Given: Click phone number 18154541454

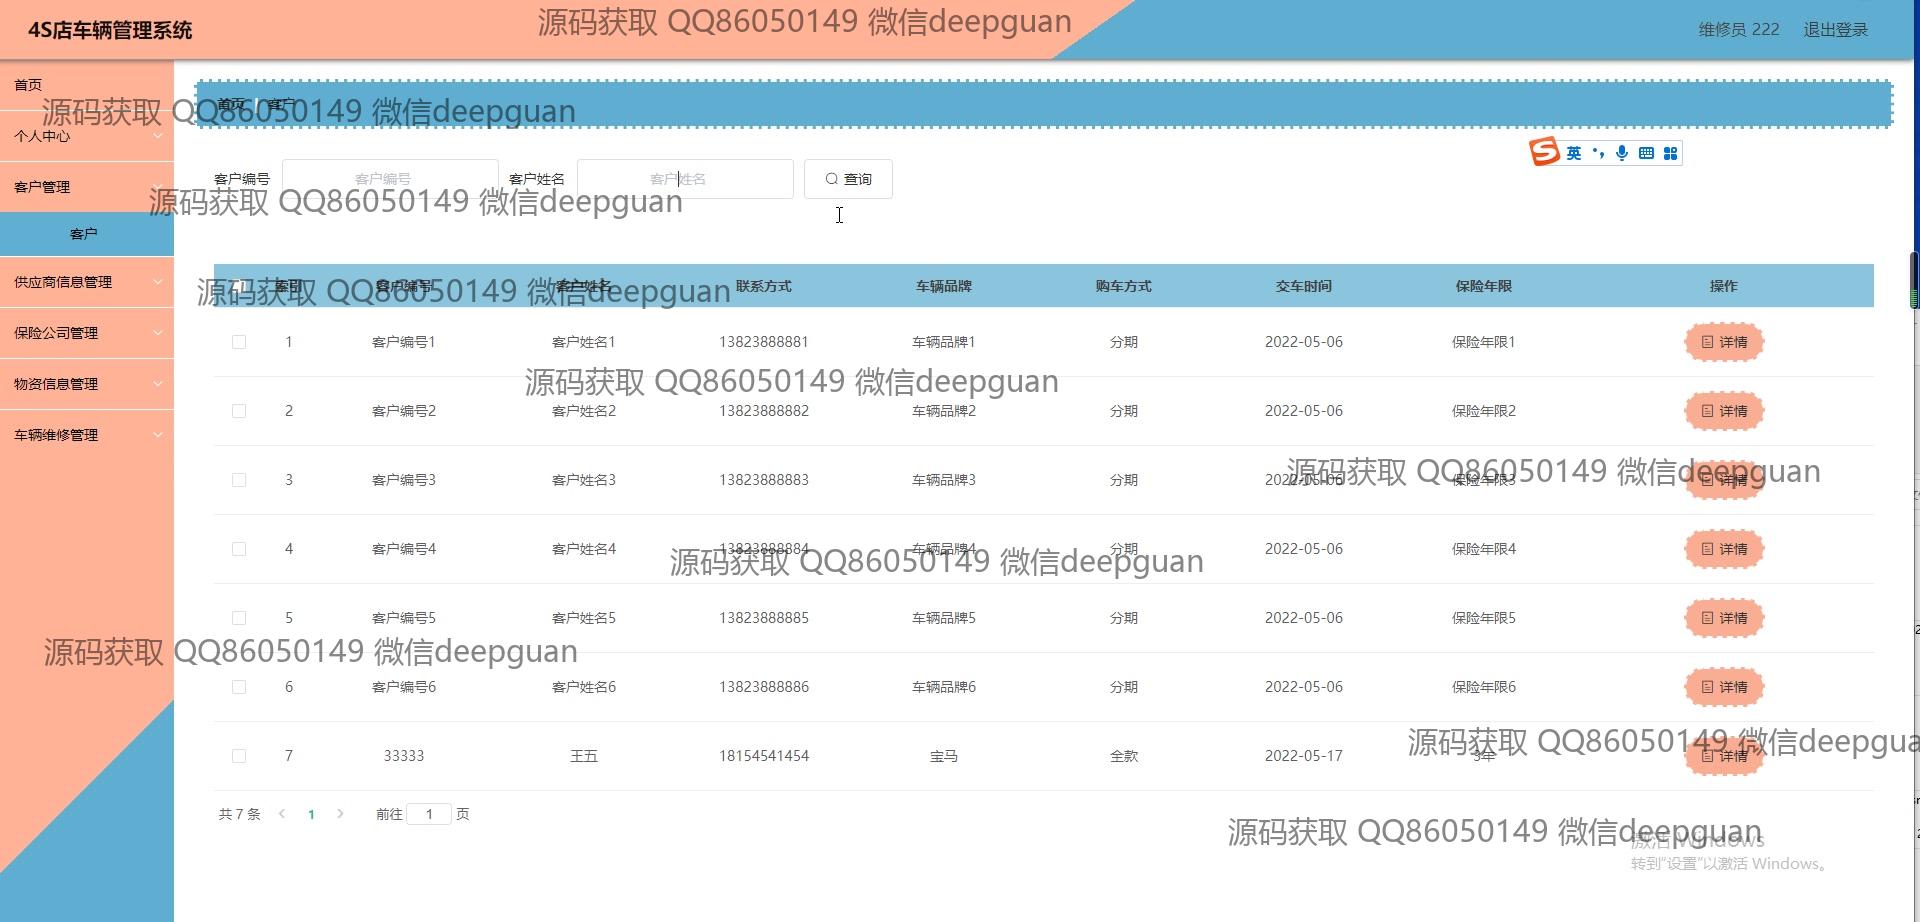Looking at the screenshot, I should point(764,756).
